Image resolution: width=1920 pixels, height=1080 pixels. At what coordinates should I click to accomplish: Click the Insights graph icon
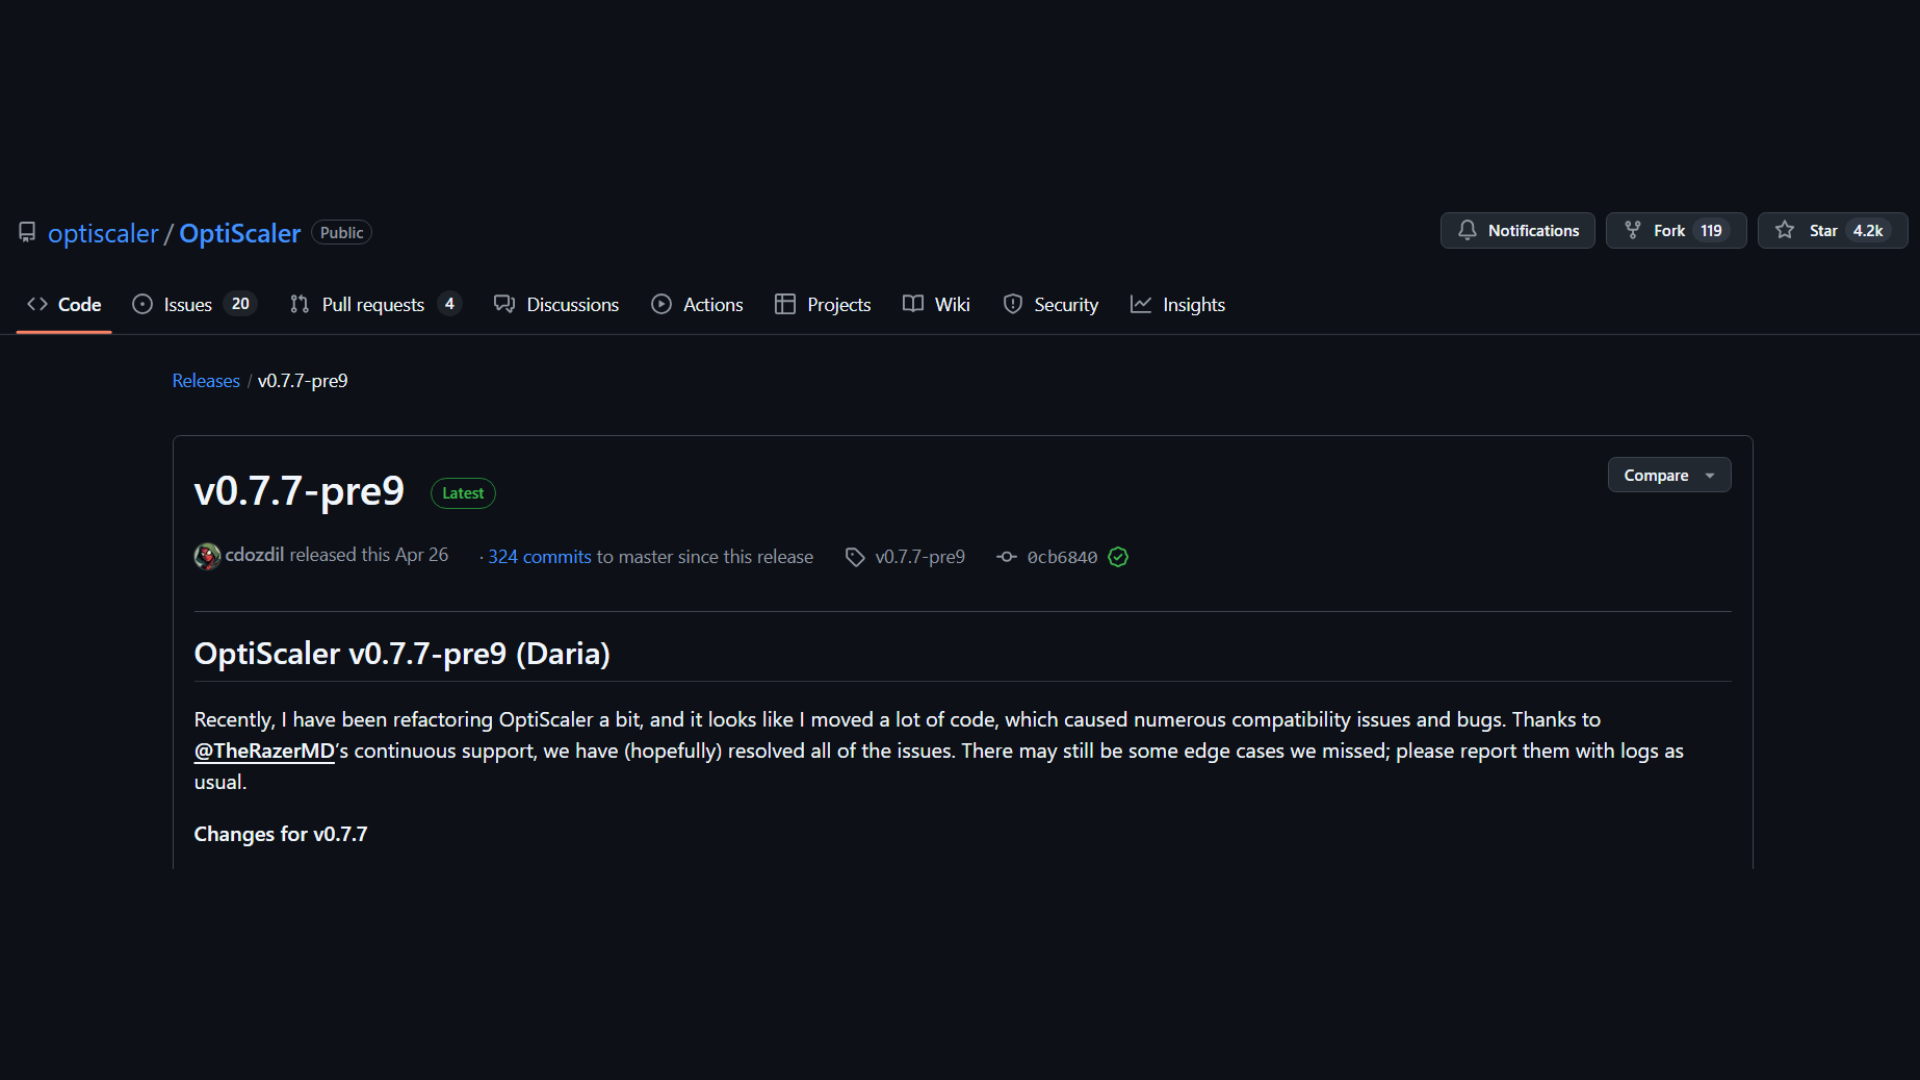[1141, 304]
